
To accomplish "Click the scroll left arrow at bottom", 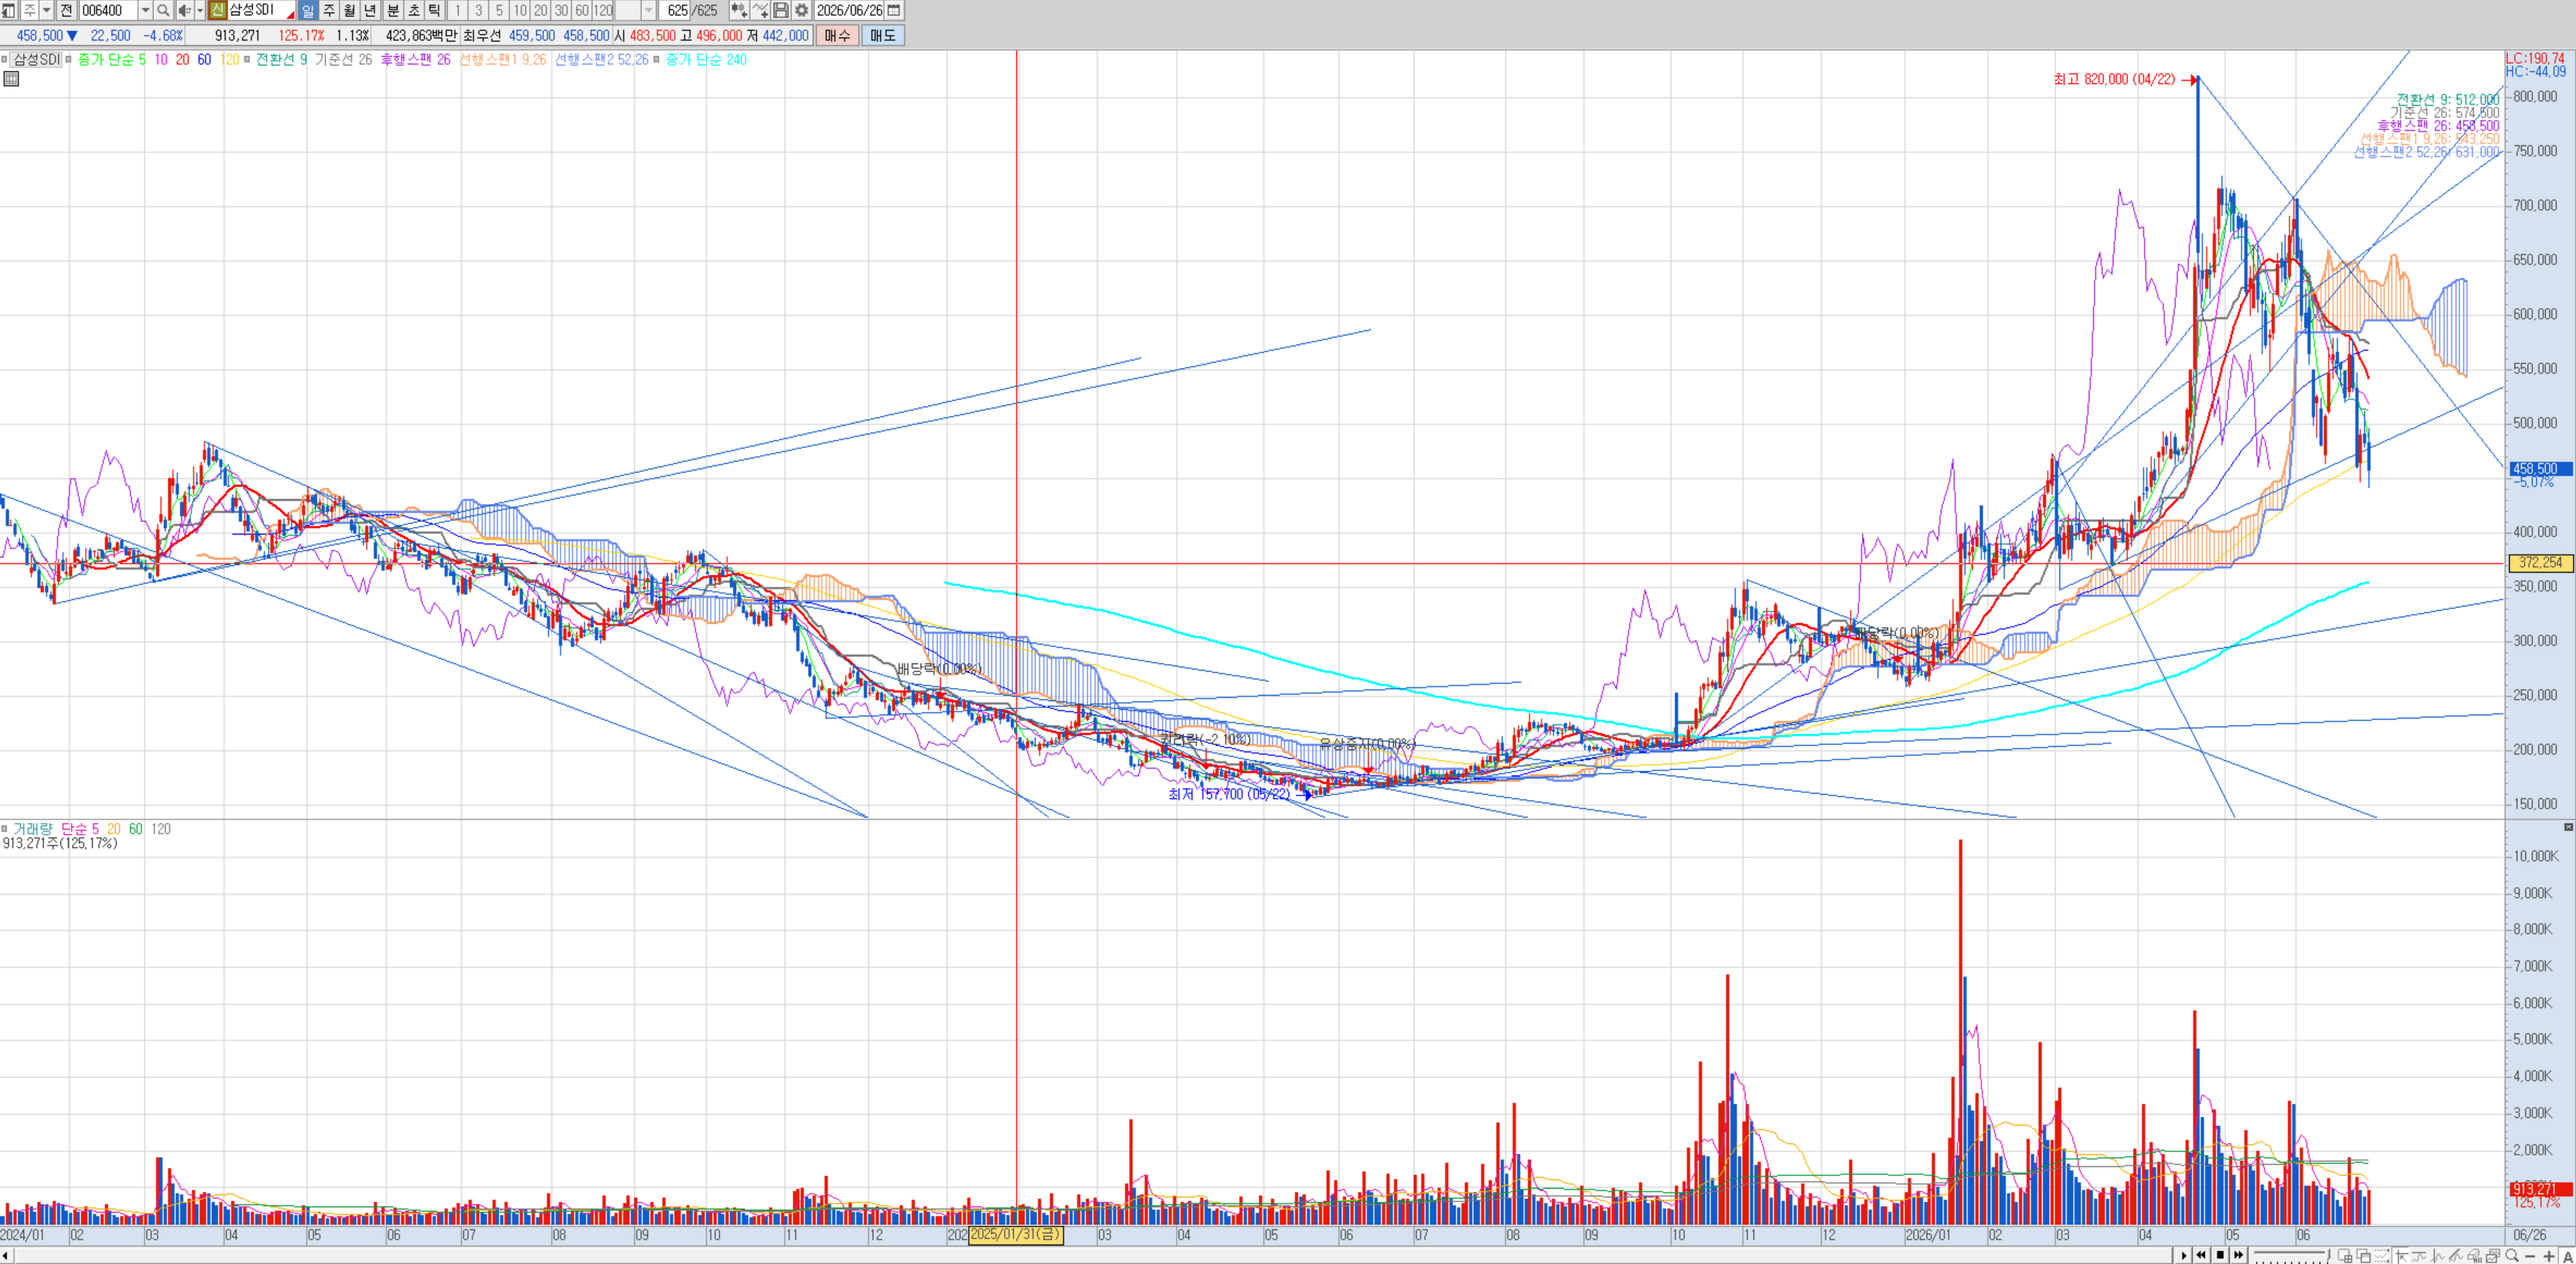I will click(x=6, y=1255).
